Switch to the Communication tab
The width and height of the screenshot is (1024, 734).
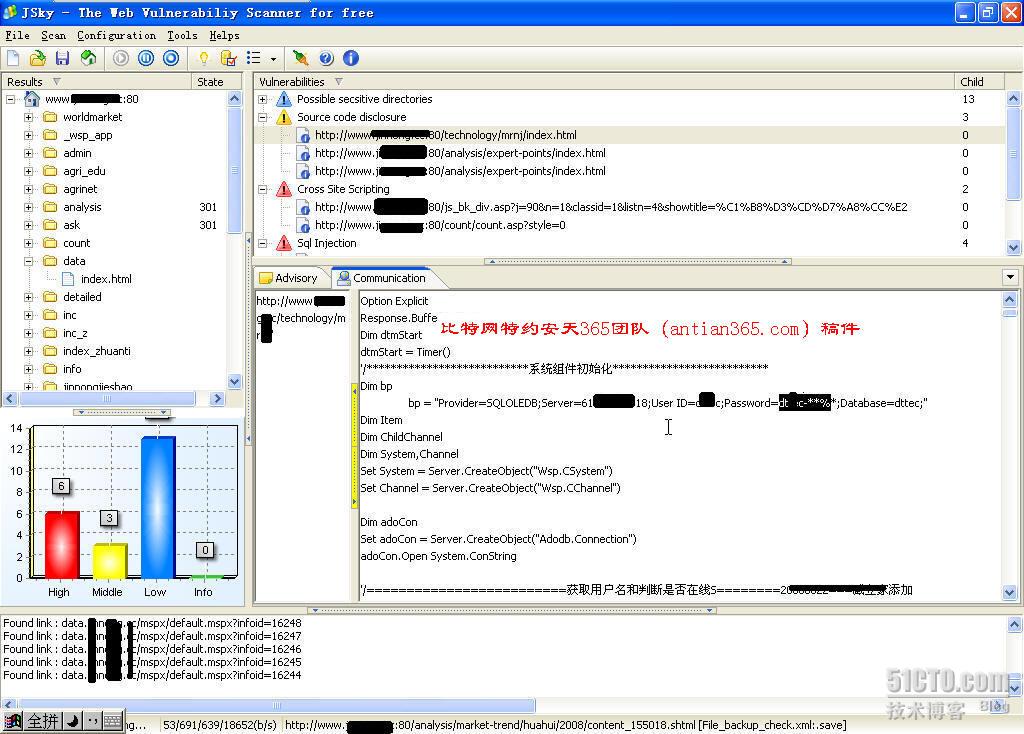(381, 278)
